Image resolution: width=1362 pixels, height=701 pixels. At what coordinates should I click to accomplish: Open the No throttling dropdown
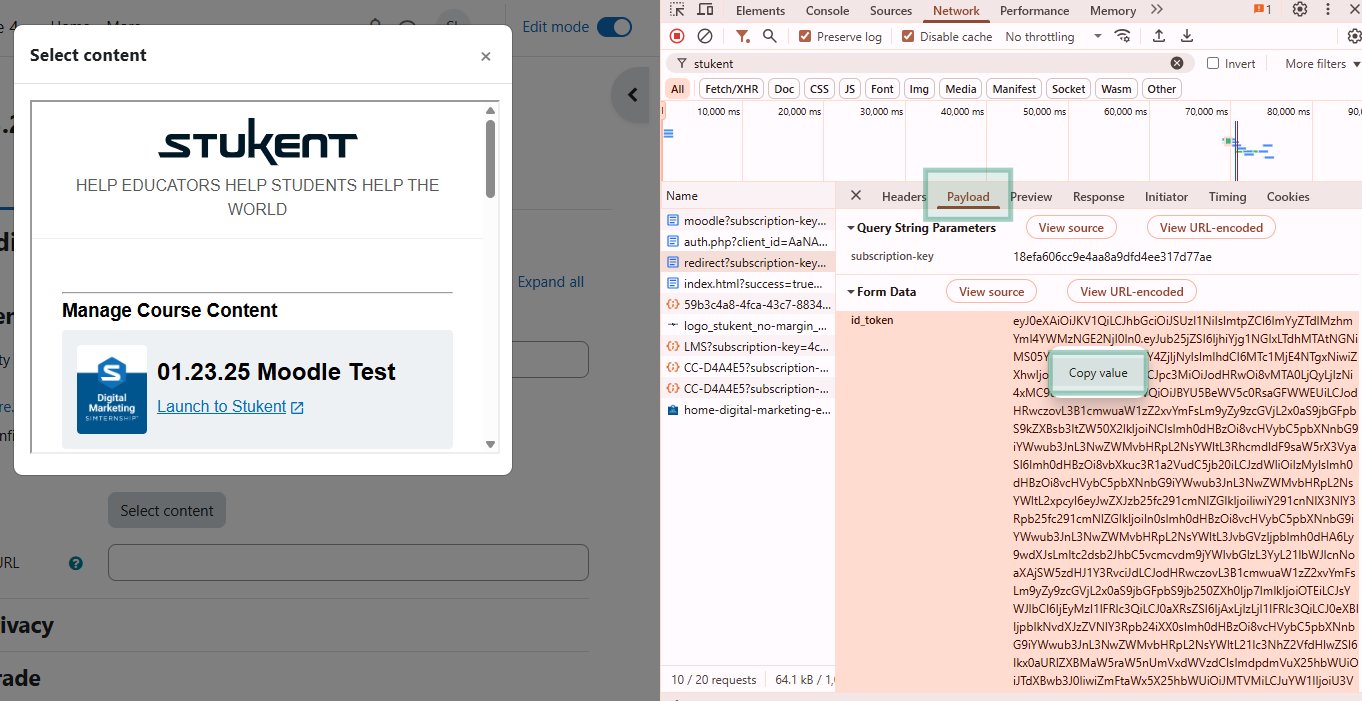pyautogui.click(x=1053, y=36)
